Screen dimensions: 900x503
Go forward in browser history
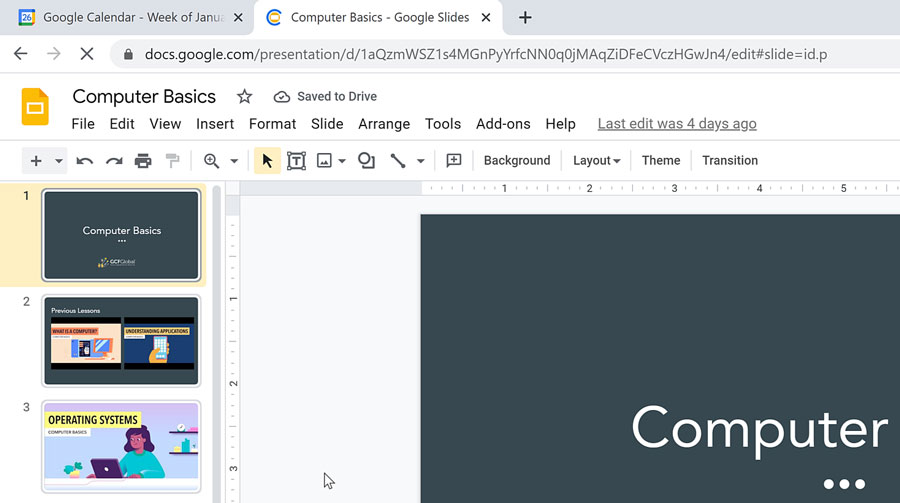coord(53,54)
